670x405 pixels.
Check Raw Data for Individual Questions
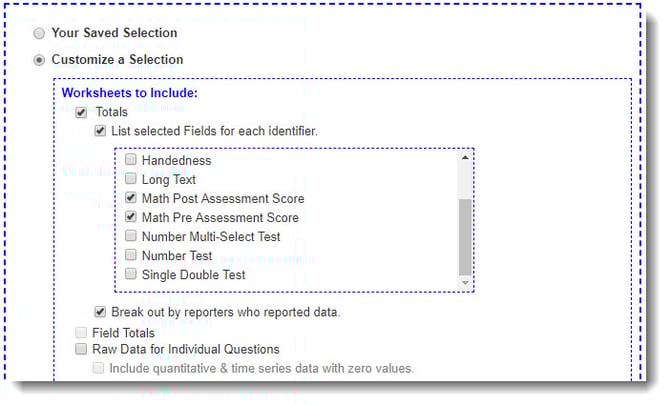(x=81, y=350)
